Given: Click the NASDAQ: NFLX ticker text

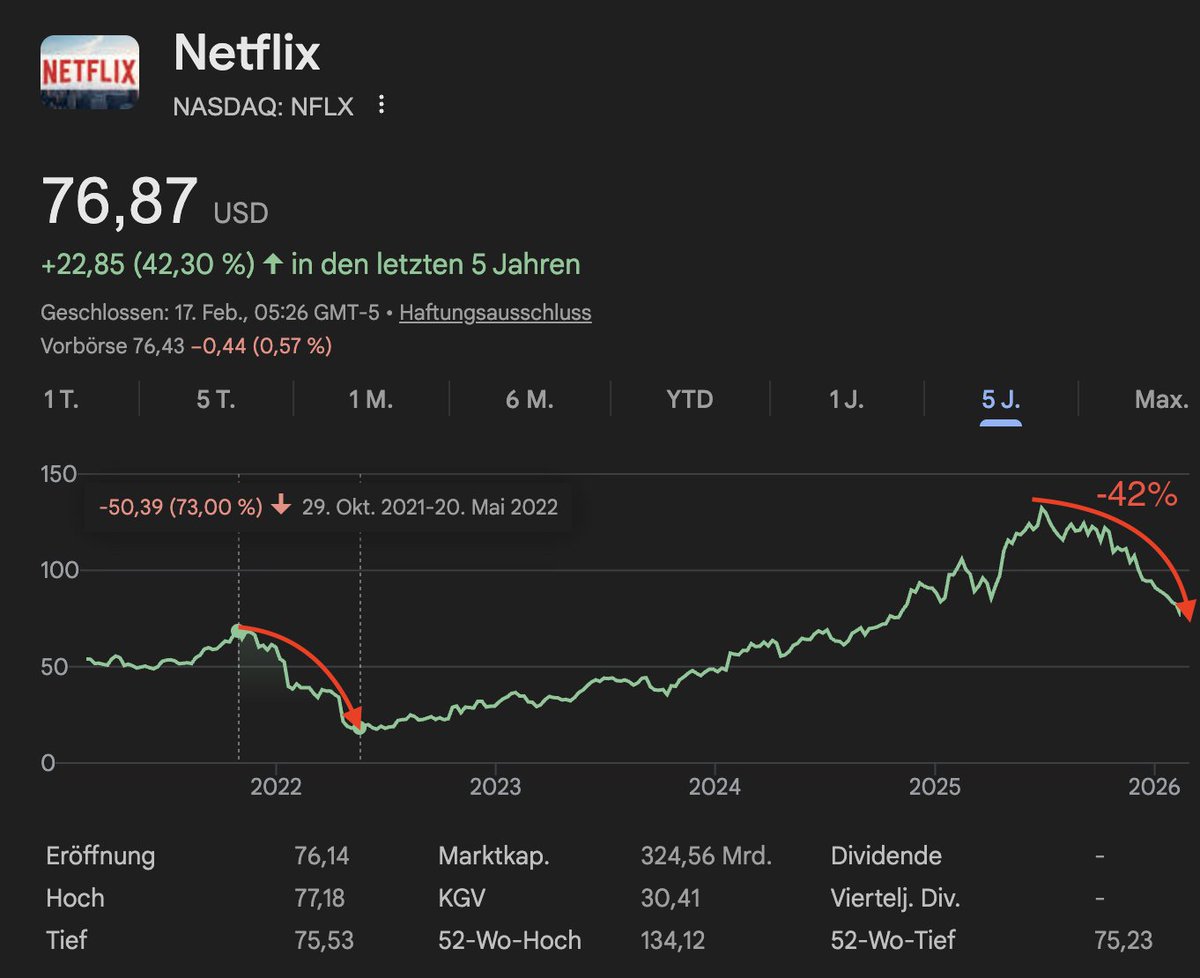Looking at the screenshot, I should tap(264, 106).
